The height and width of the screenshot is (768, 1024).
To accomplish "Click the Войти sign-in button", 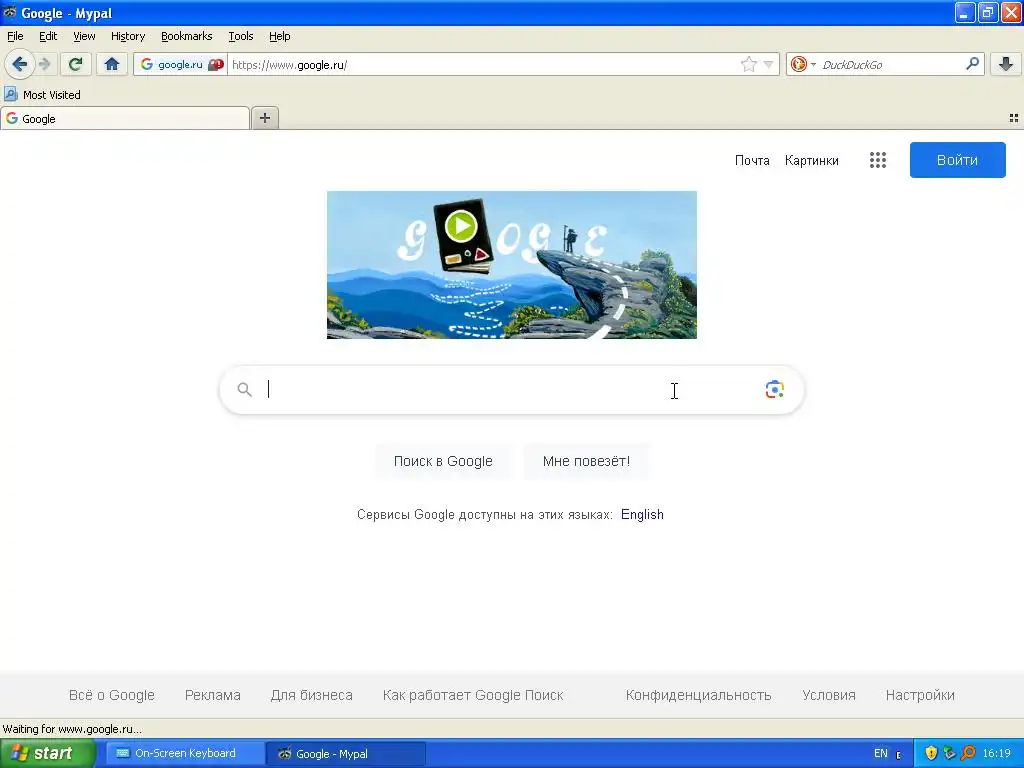I will pos(957,160).
